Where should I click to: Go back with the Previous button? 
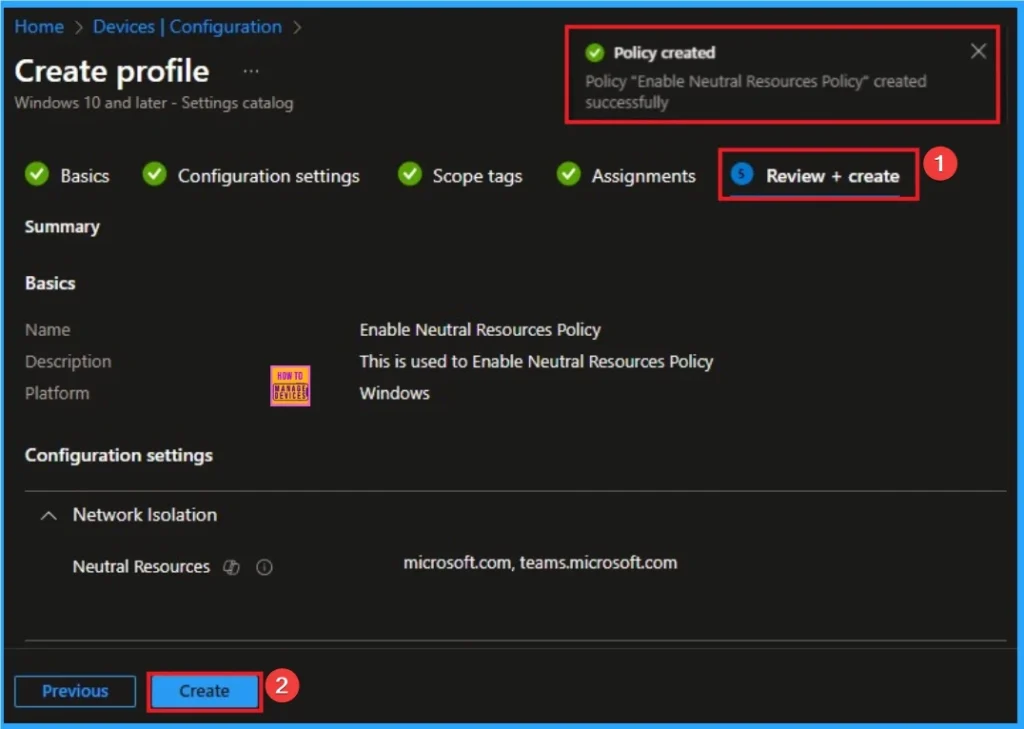pyautogui.click(x=75, y=691)
